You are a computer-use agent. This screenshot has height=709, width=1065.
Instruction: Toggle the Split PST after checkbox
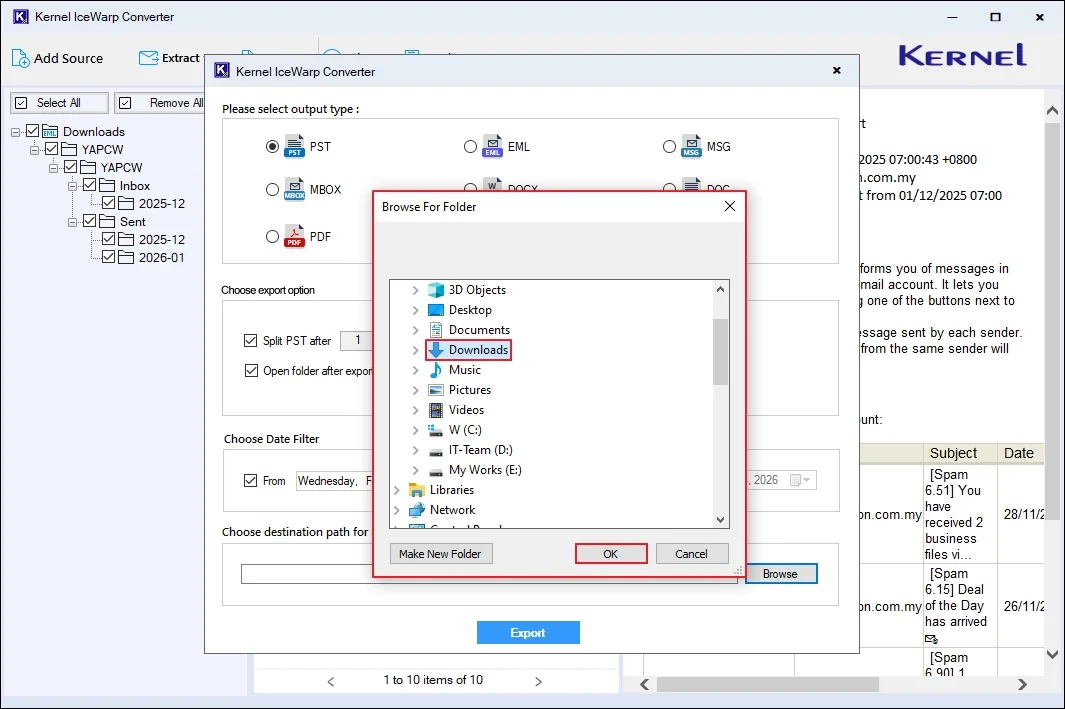pos(250,341)
